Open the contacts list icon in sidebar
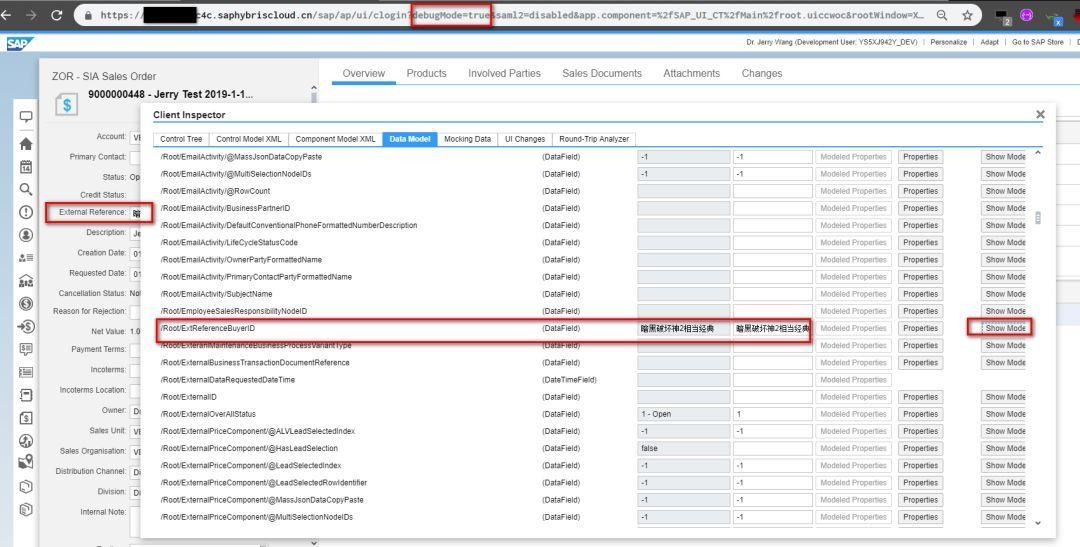This screenshot has width=1080, height=547. click(x=25, y=258)
